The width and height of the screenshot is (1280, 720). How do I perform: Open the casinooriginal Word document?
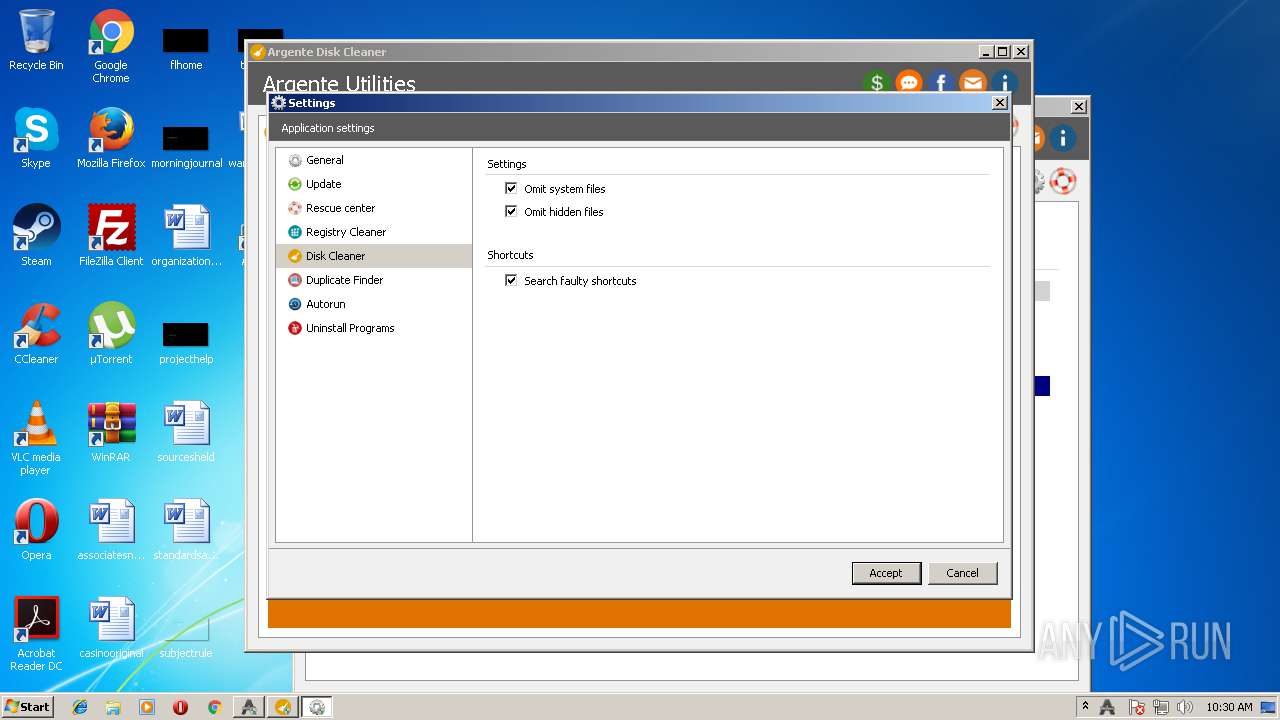[111, 628]
